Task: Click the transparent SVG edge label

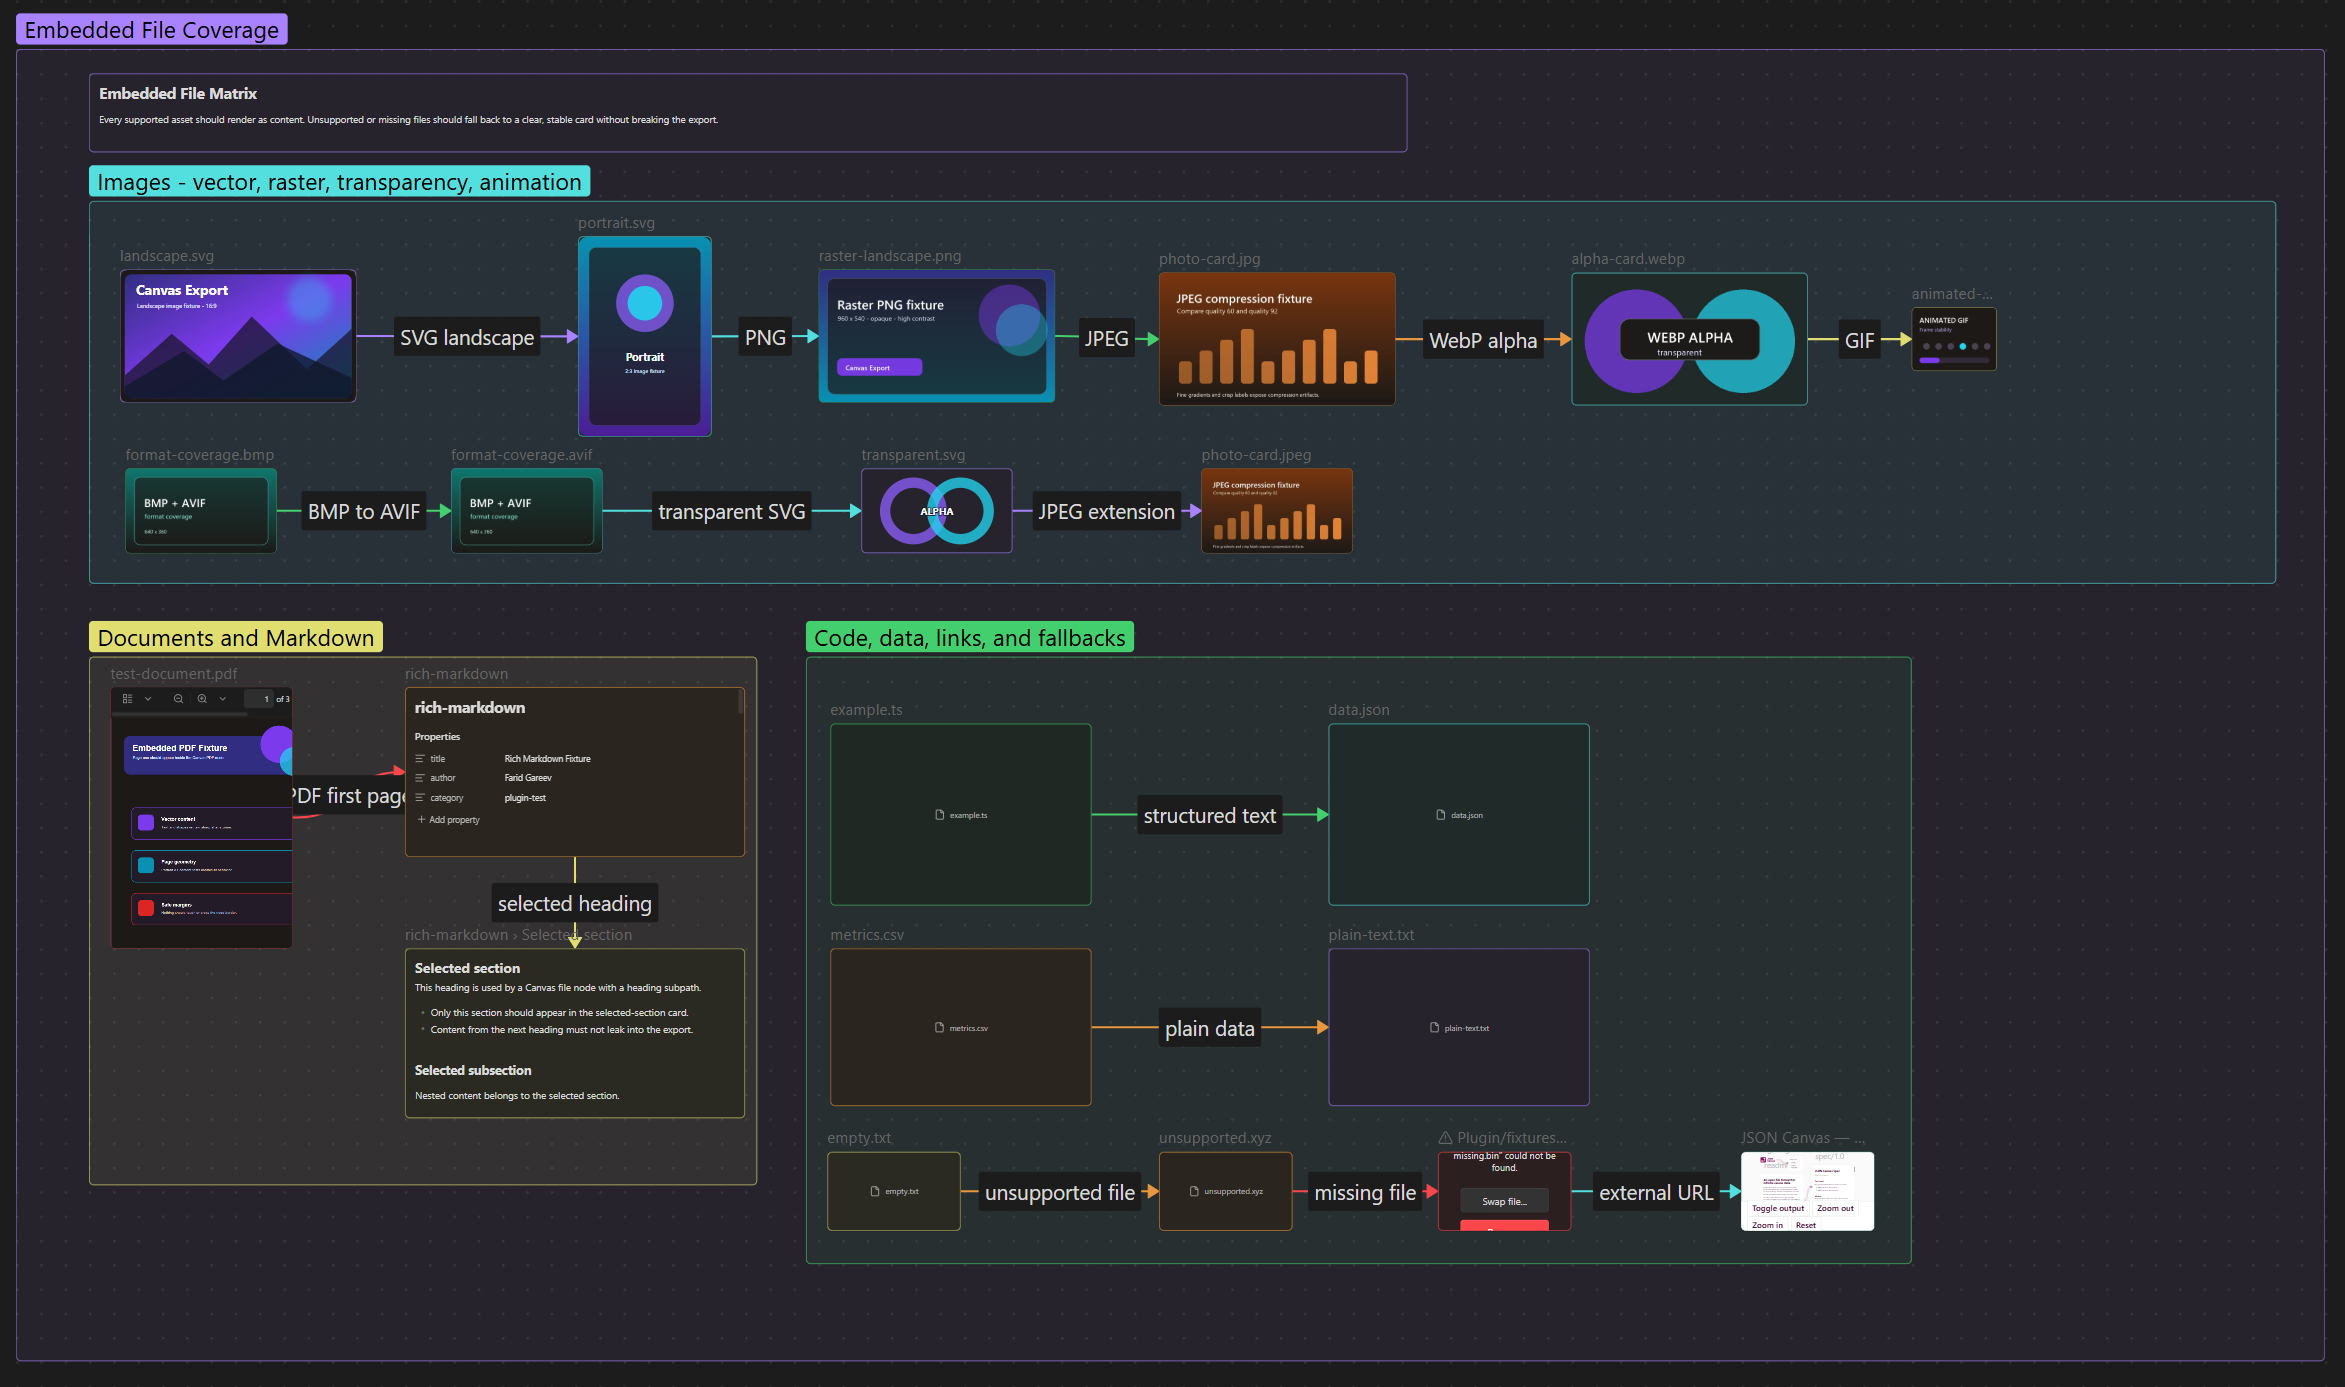Action: tap(732, 512)
